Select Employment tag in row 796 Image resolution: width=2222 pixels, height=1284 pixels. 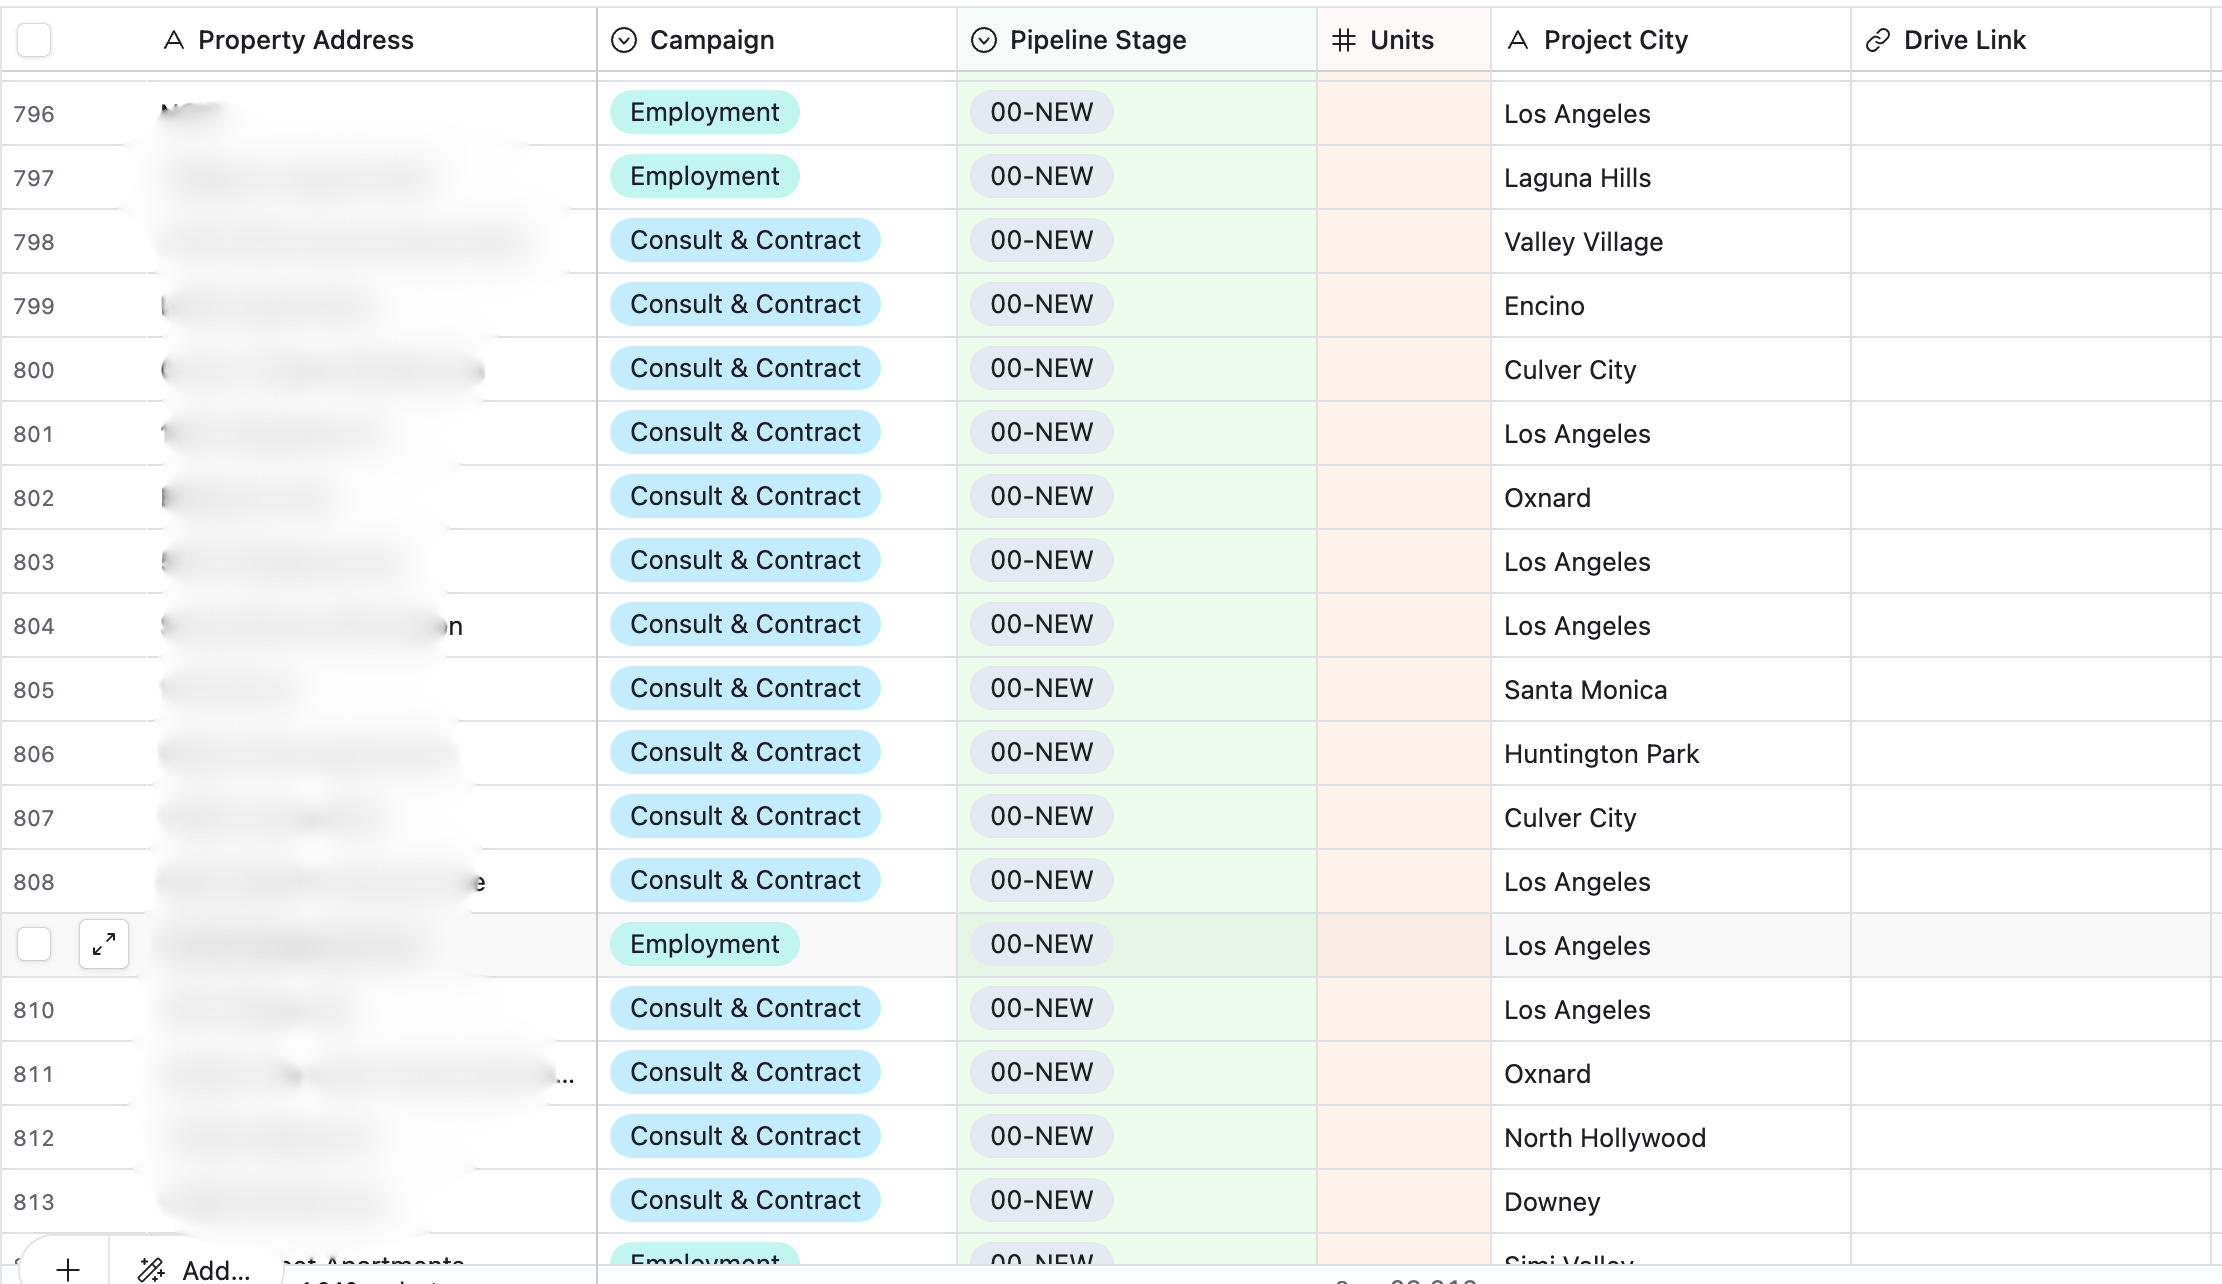pos(704,112)
